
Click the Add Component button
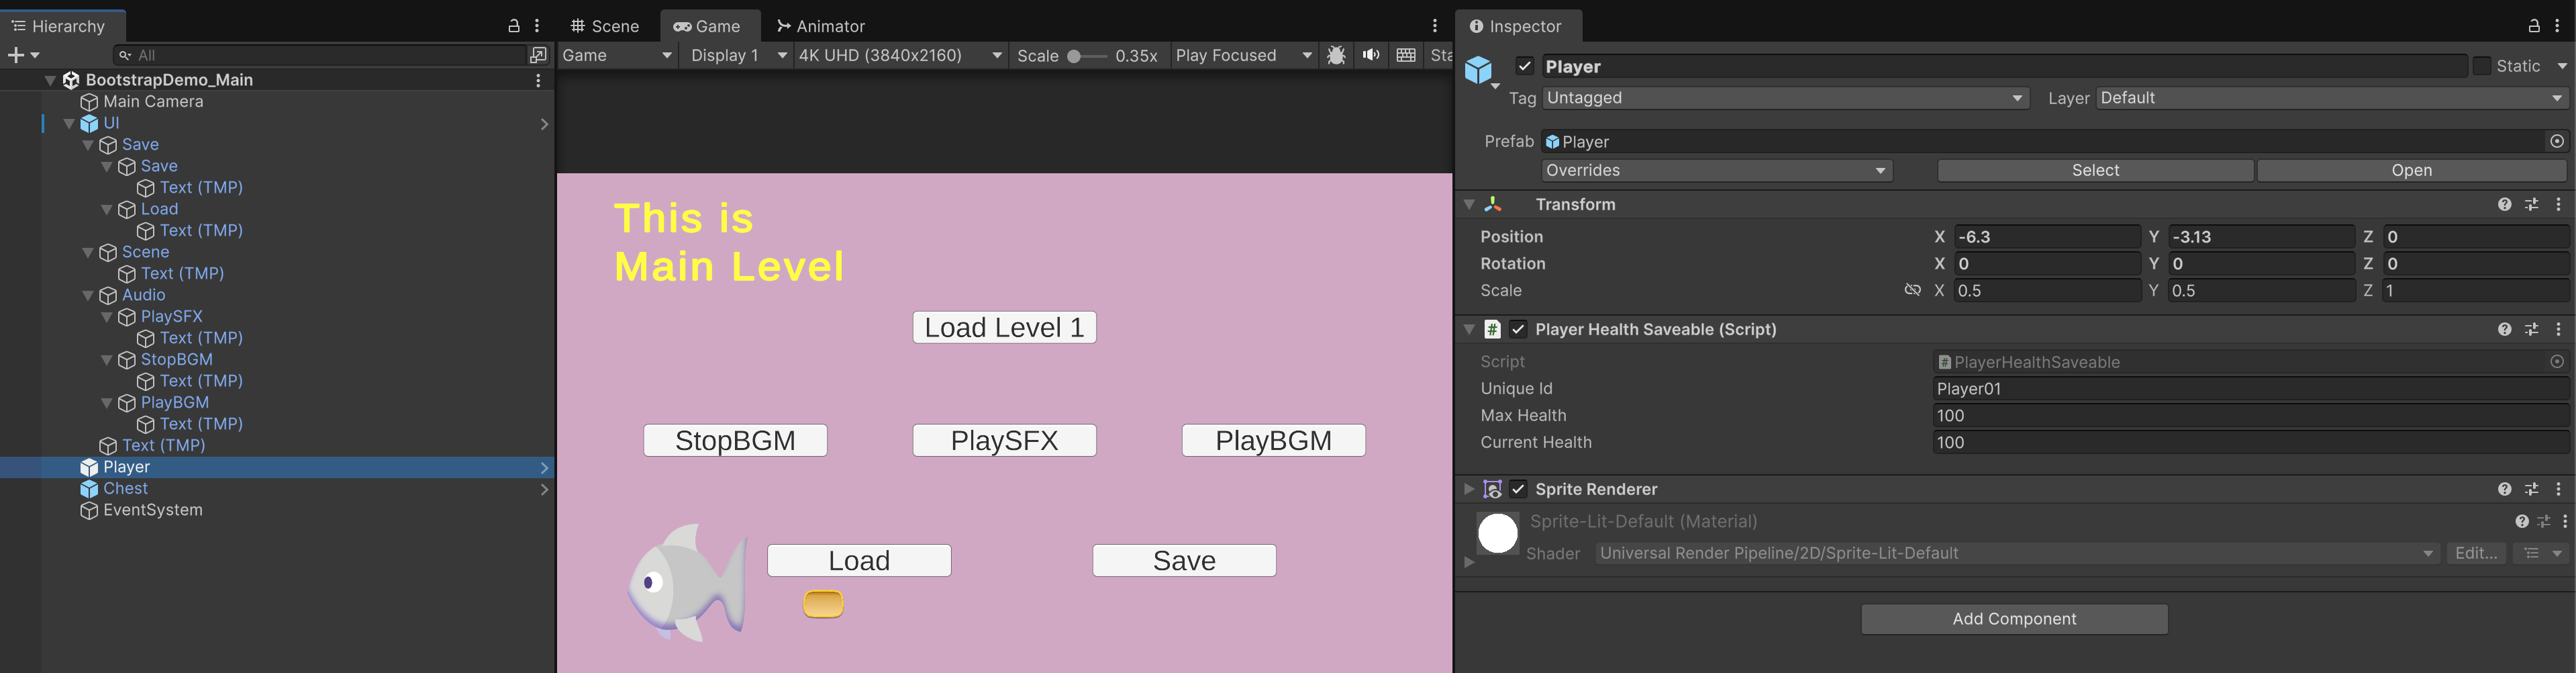[2014, 619]
